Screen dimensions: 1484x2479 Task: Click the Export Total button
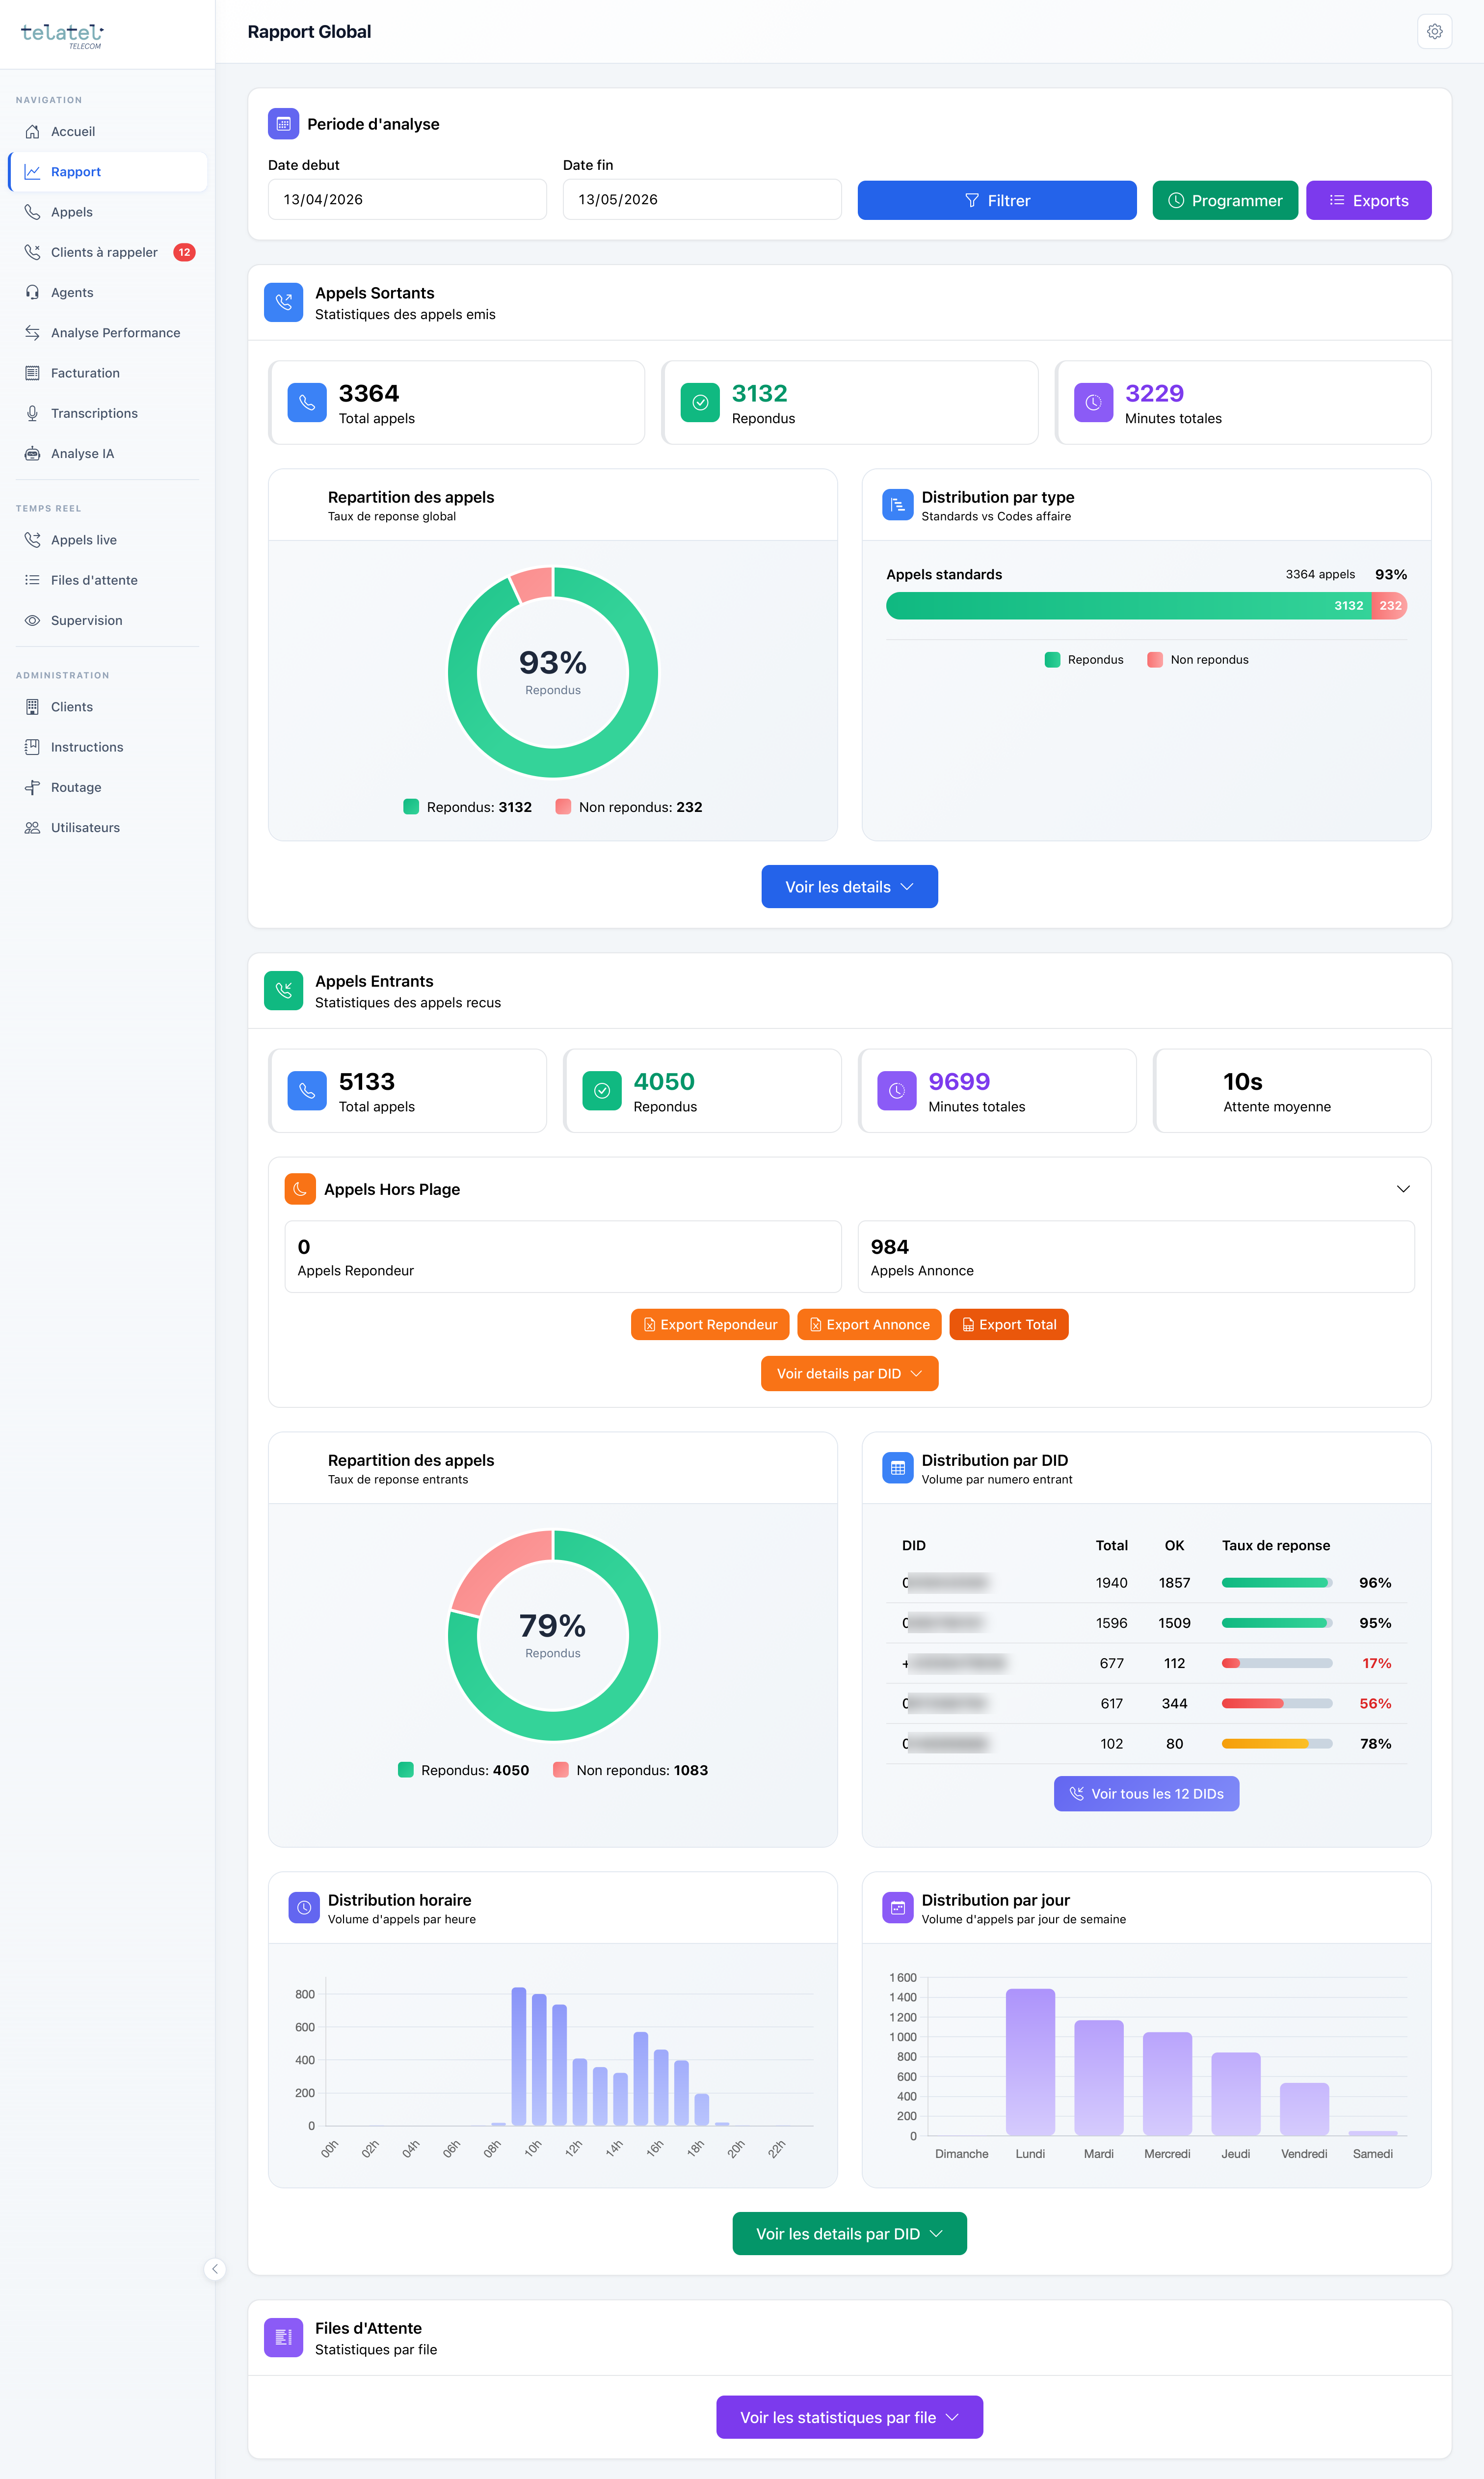pos(1009,1324)
